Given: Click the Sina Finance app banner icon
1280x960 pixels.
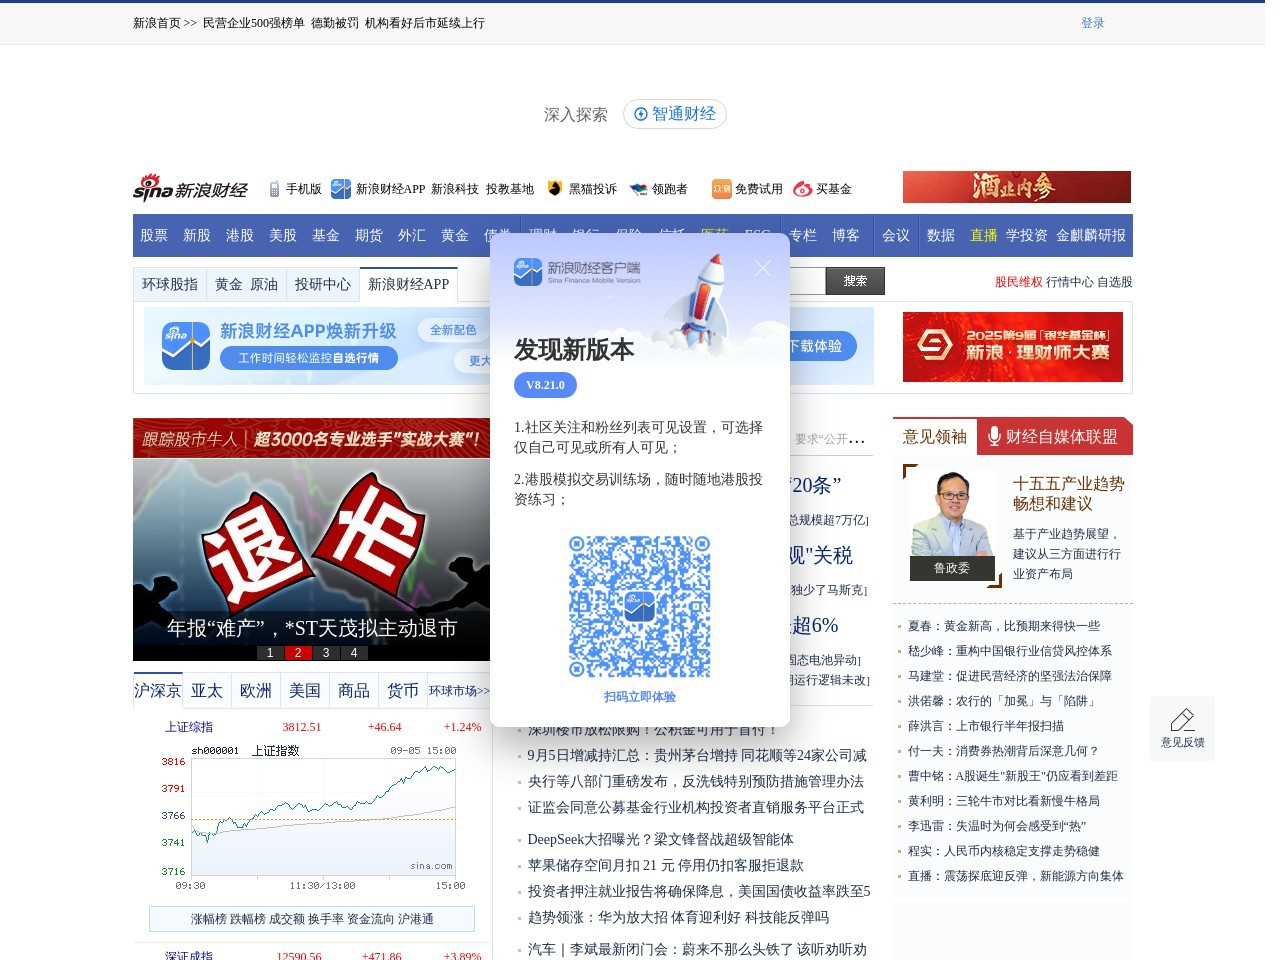Looking at the screenshot, I should pyautogui.click(x=186, y=346).
